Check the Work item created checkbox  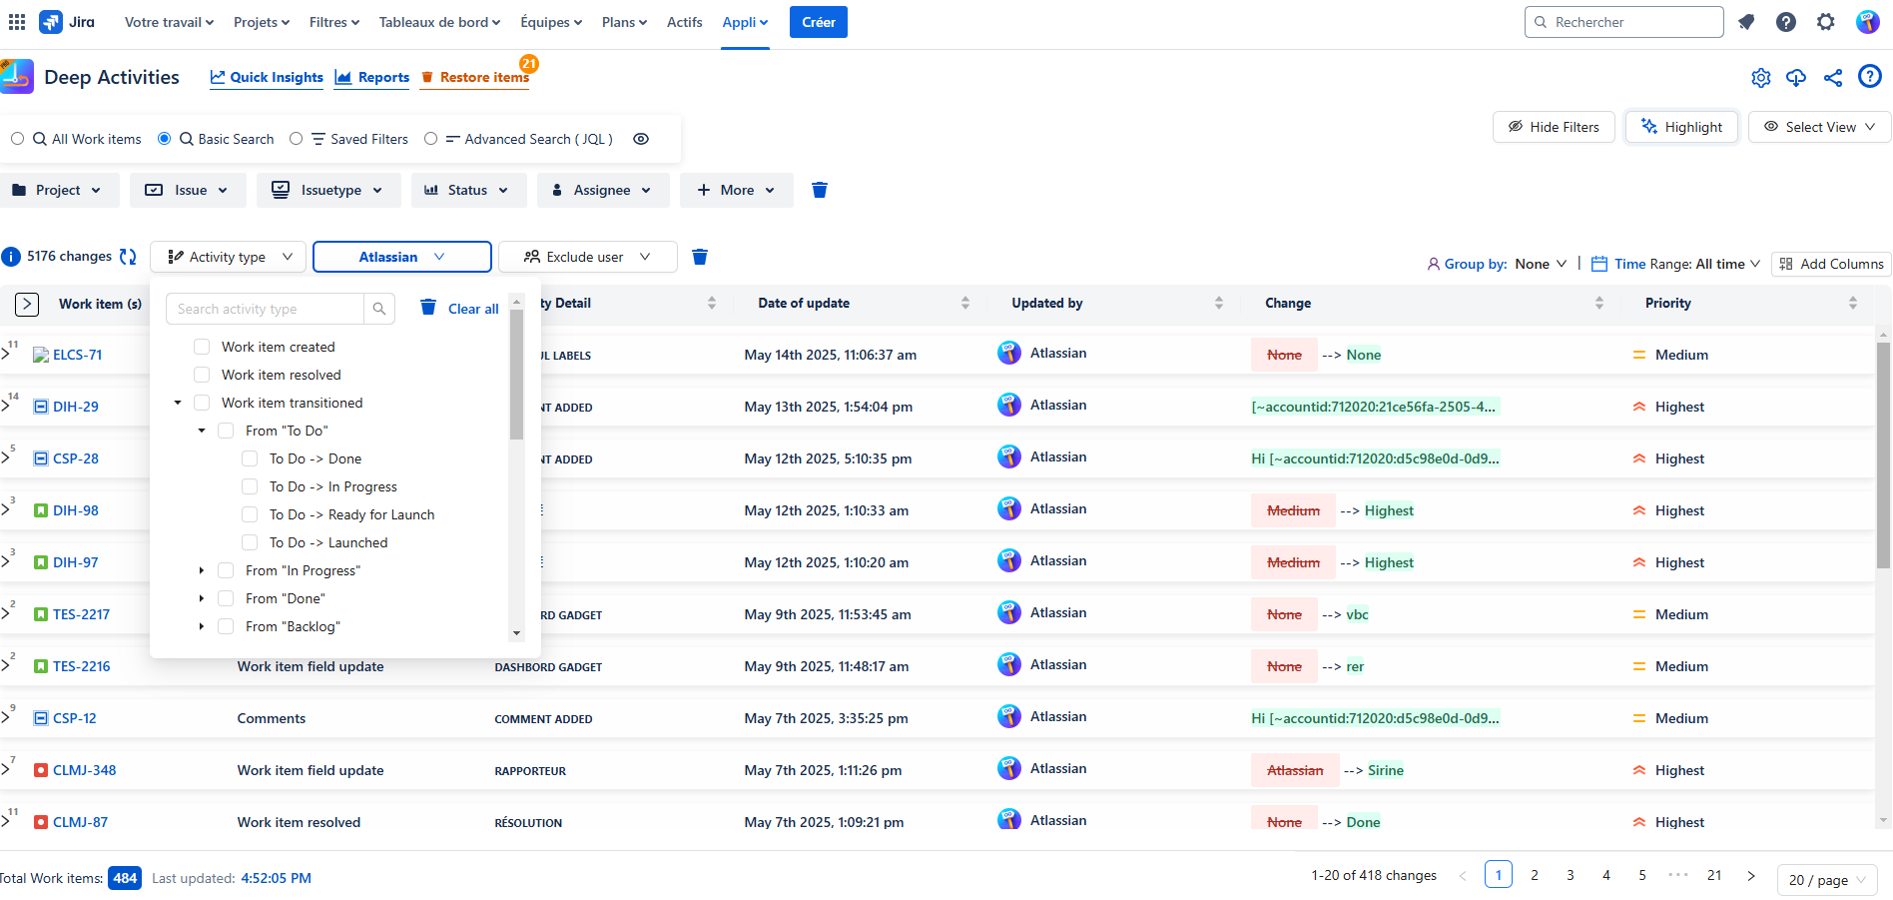pos(202,347)
